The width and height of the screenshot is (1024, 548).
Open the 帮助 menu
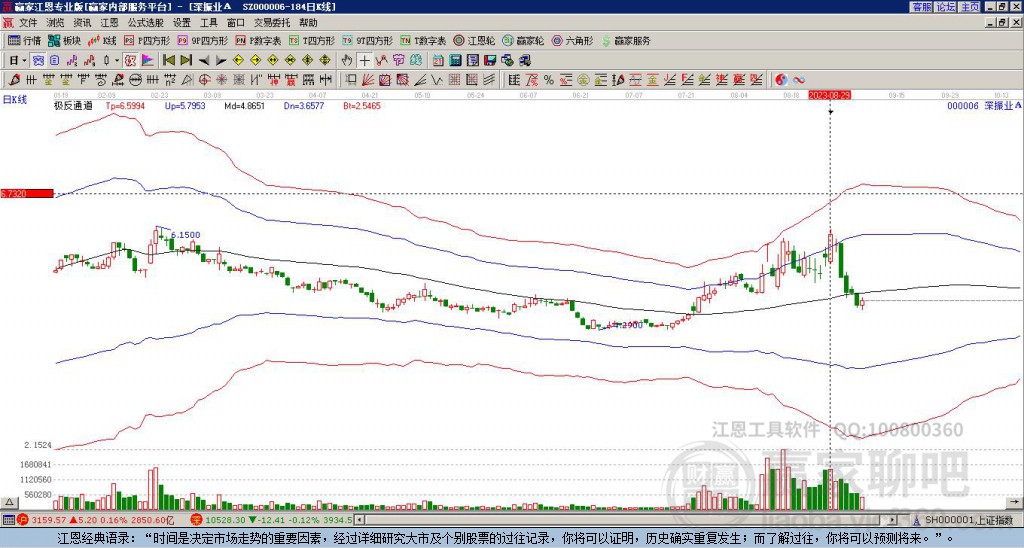(308, 23)
